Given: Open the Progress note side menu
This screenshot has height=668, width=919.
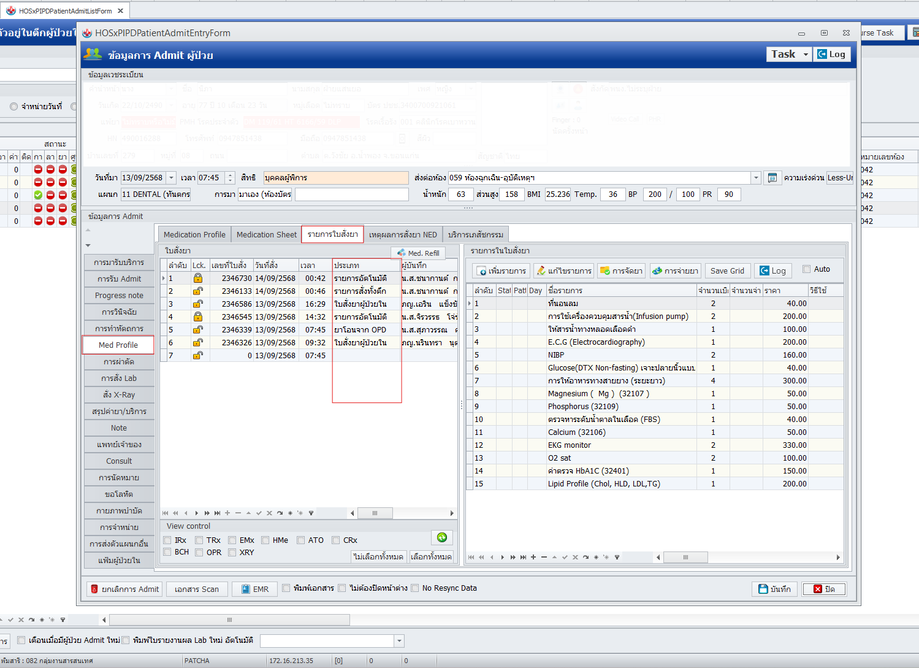Looking at the screenshot, I should (119, 295).
